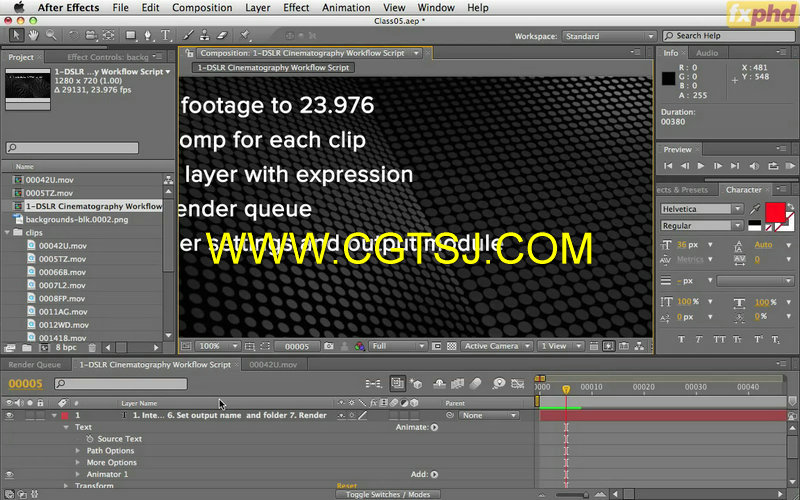Open the Show Channel color icon
The height and width of the screenshot is (500, 800).
click(360, 346)
